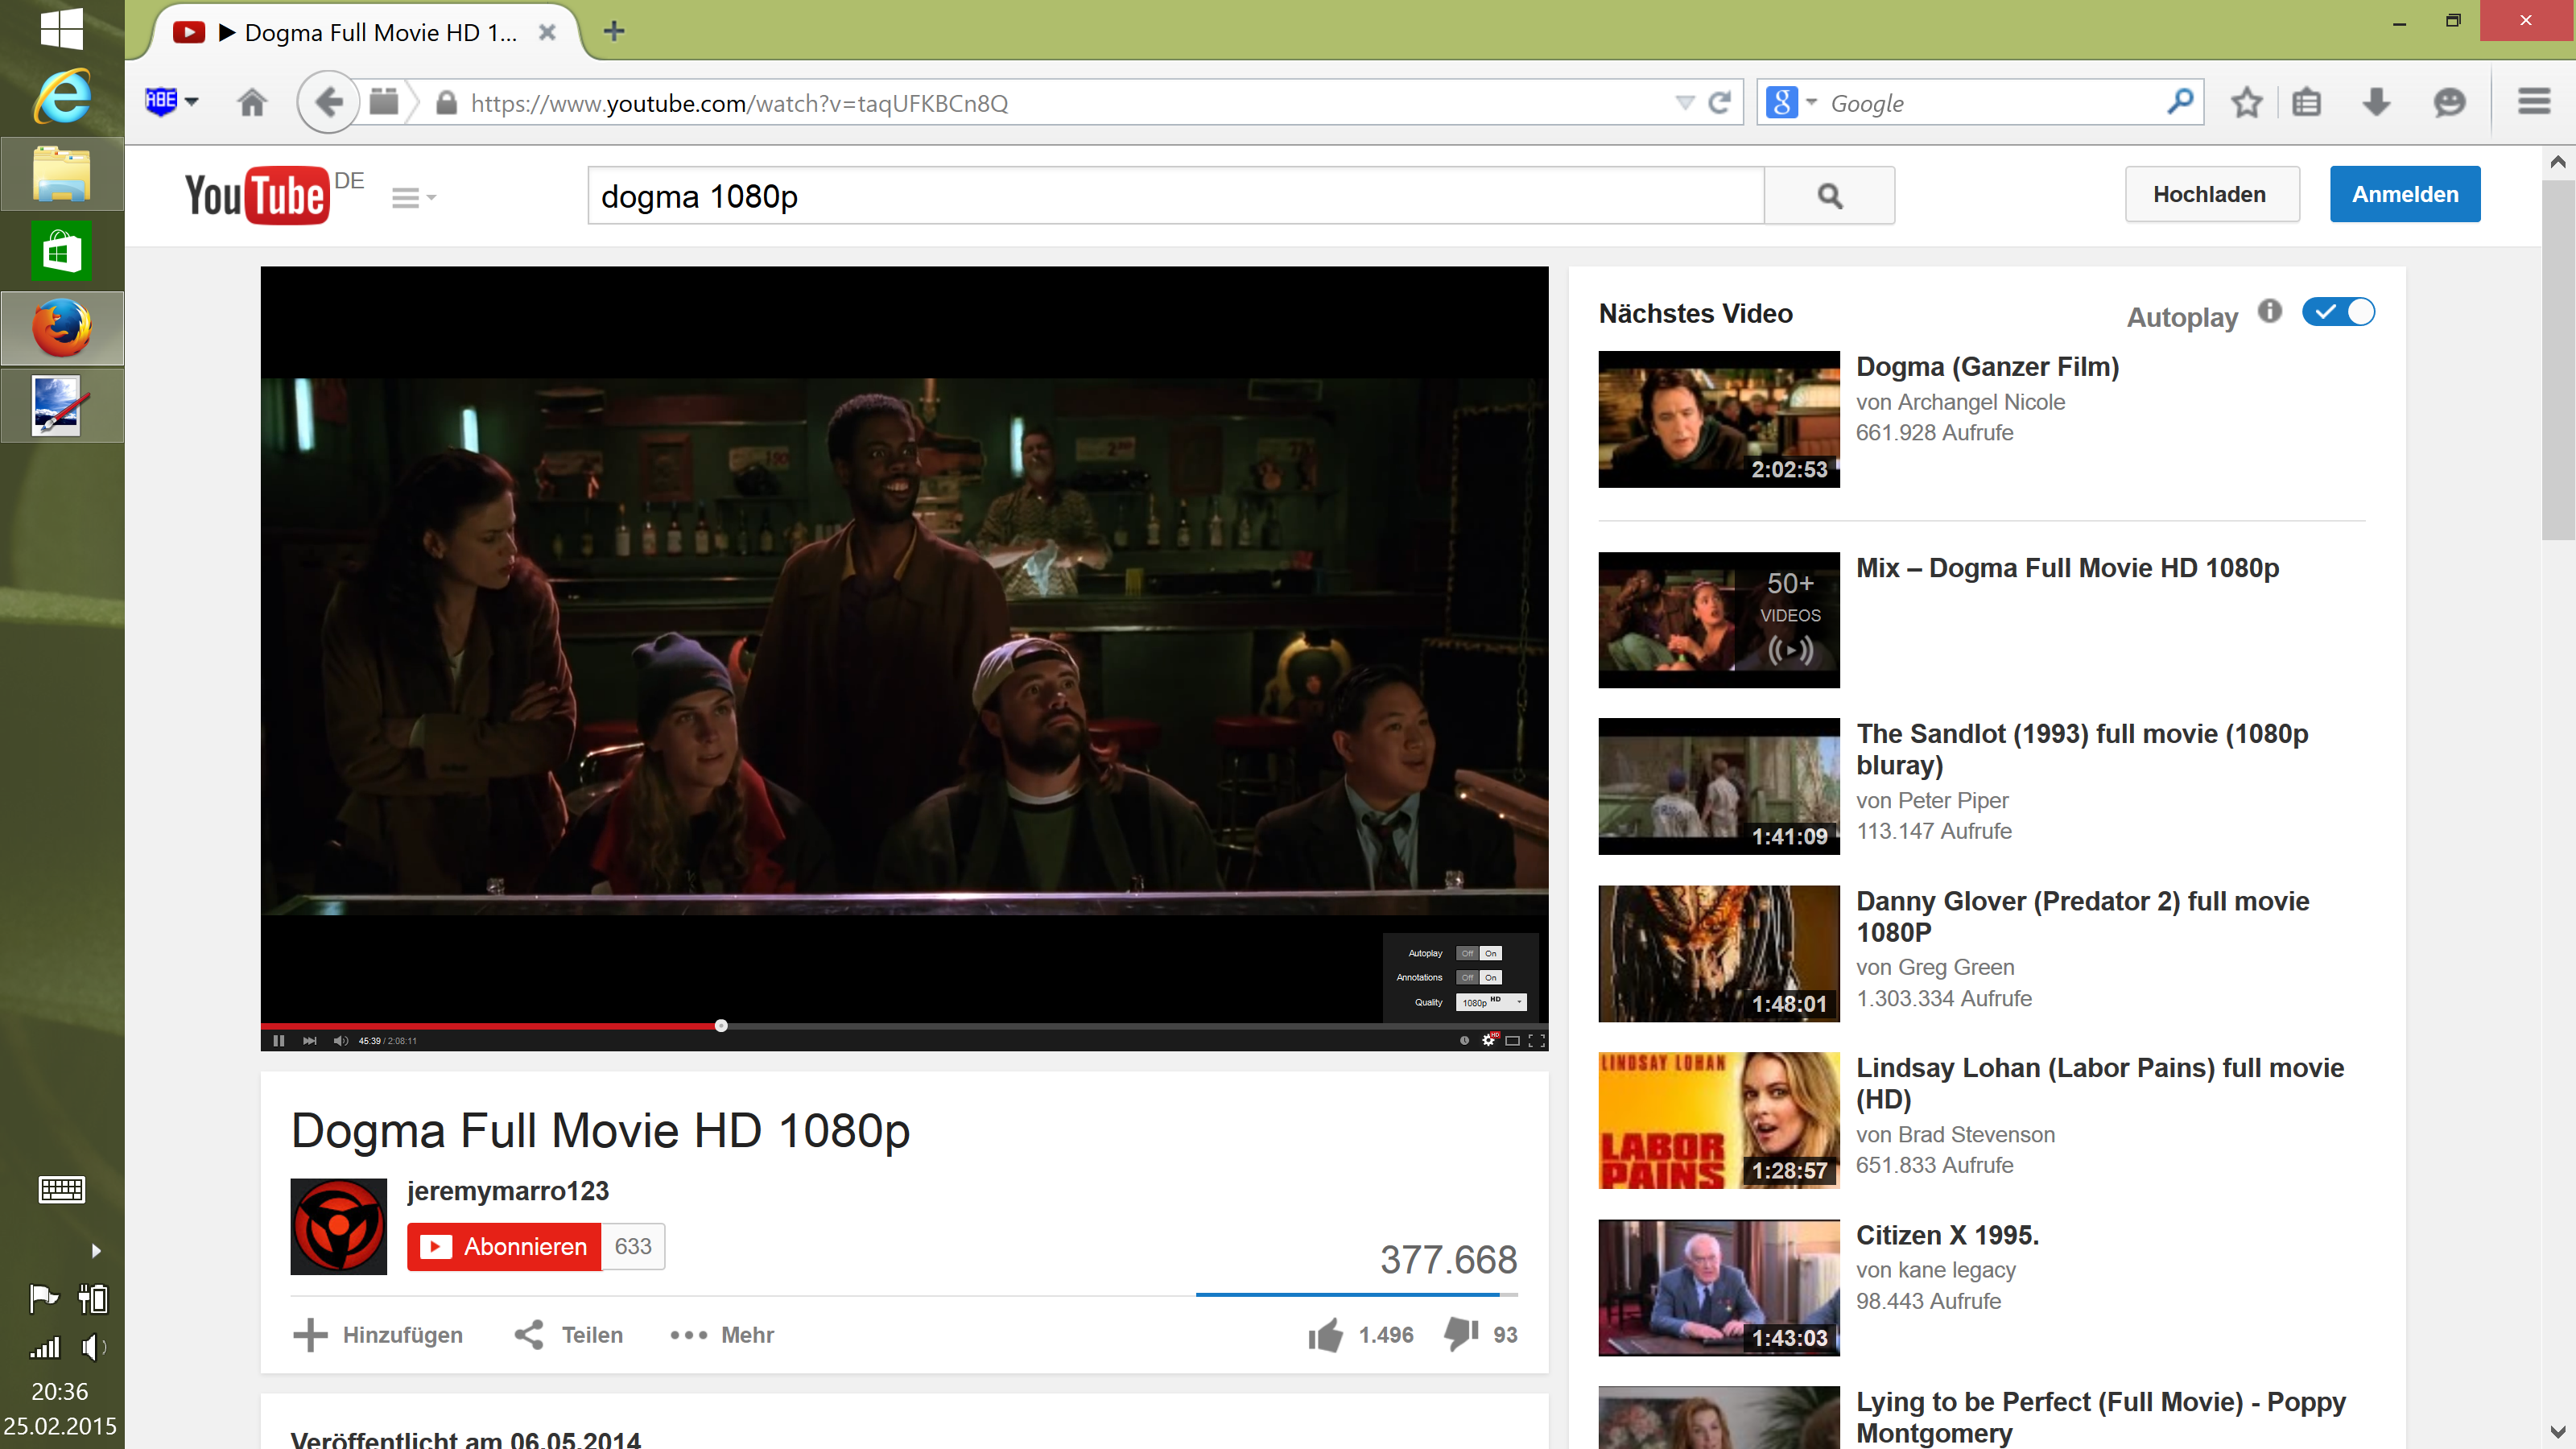
Task: Open jeremymarro123 channel link
Action: 508,1191
